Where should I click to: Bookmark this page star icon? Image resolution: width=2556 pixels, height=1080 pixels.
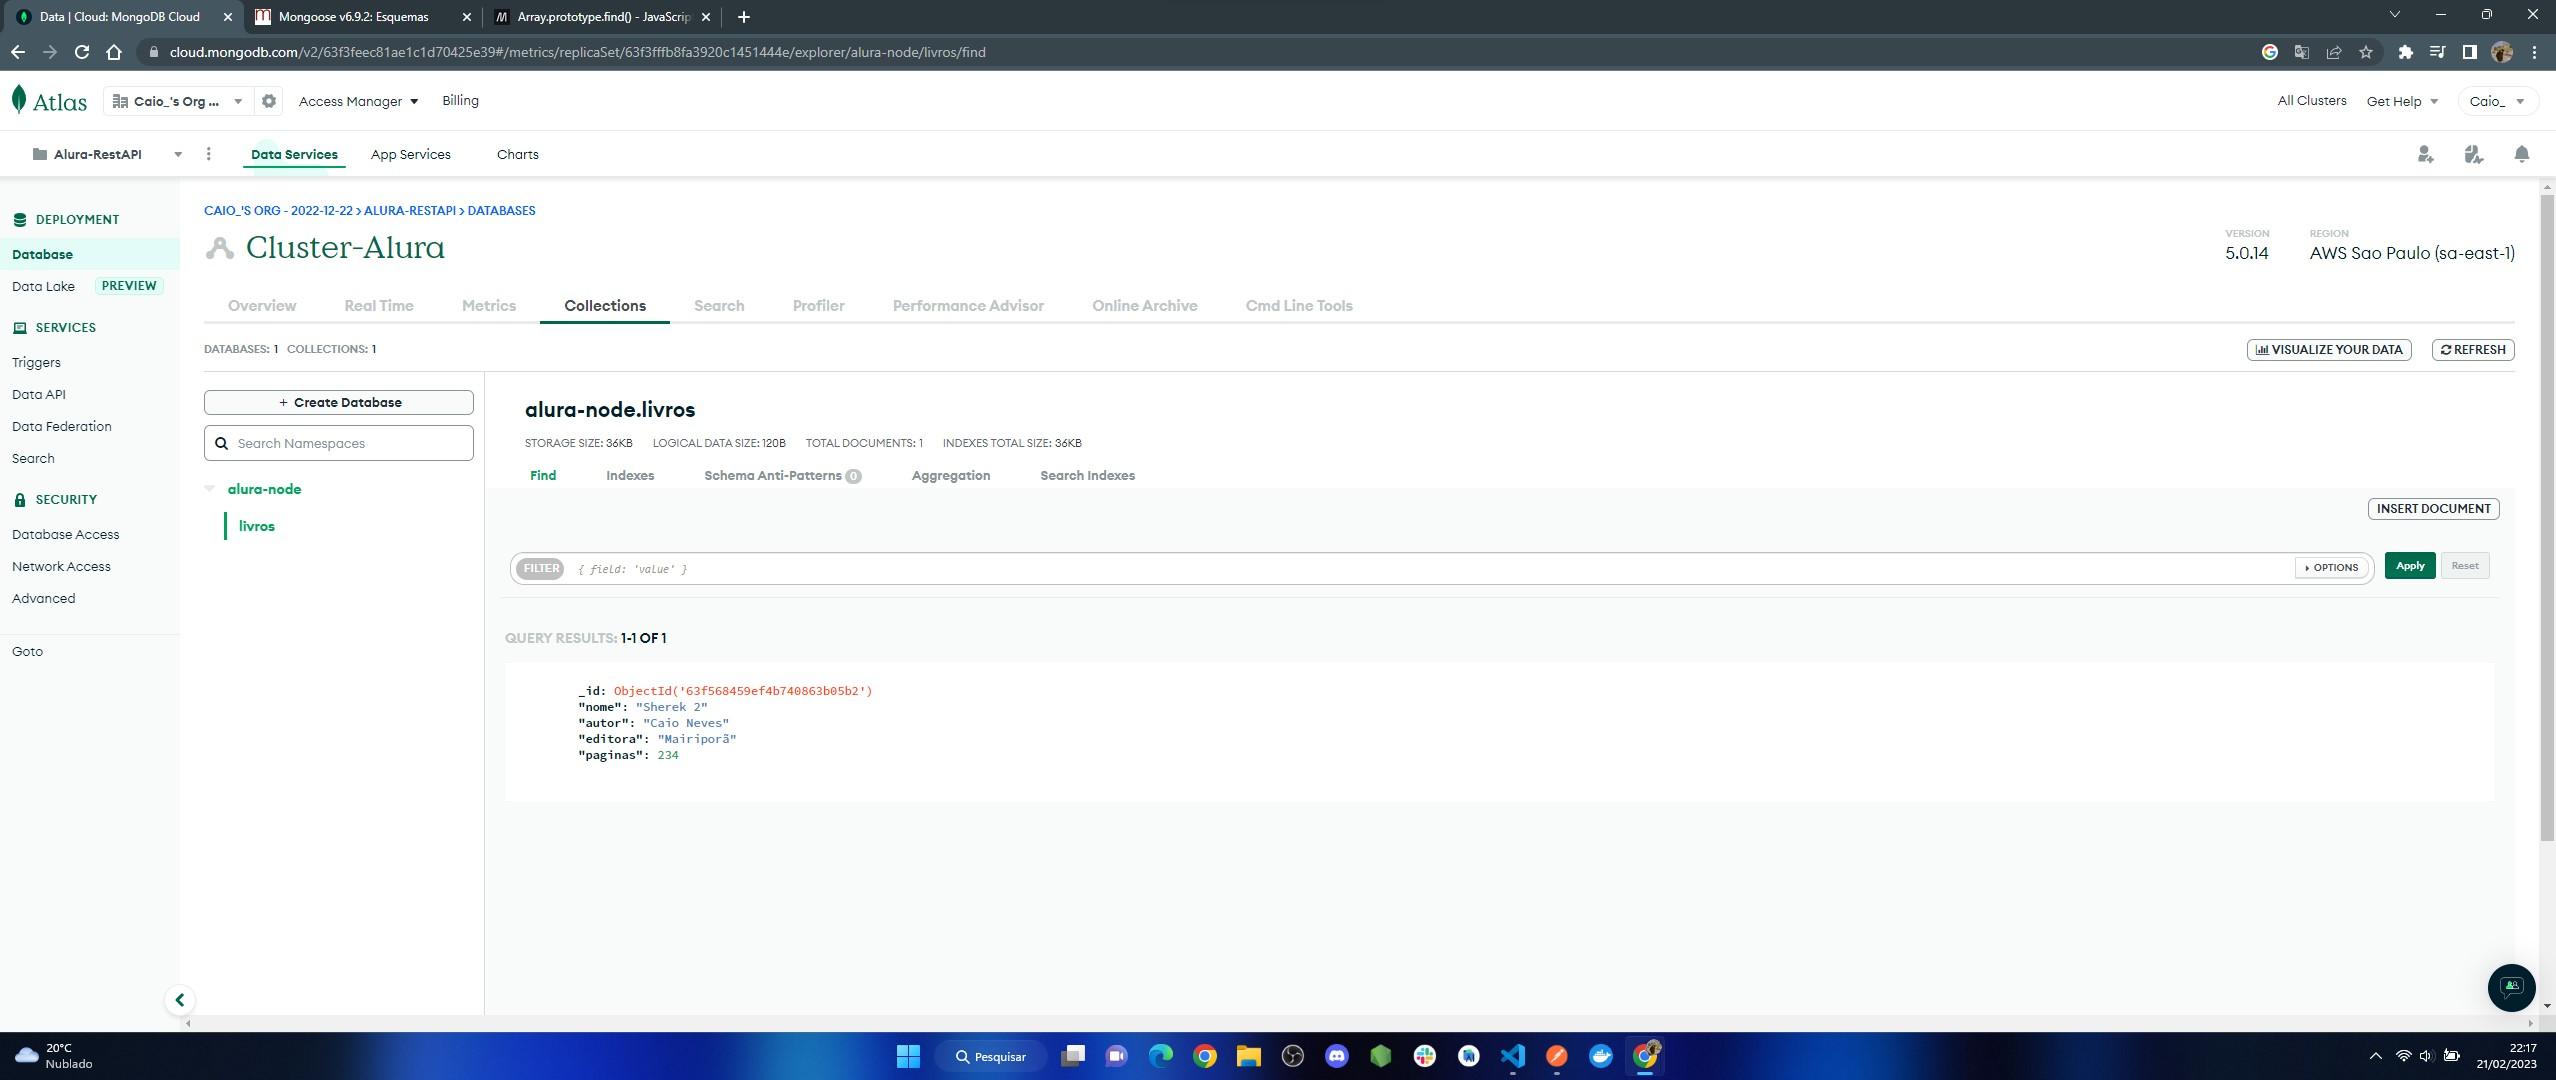point(2365,52)
